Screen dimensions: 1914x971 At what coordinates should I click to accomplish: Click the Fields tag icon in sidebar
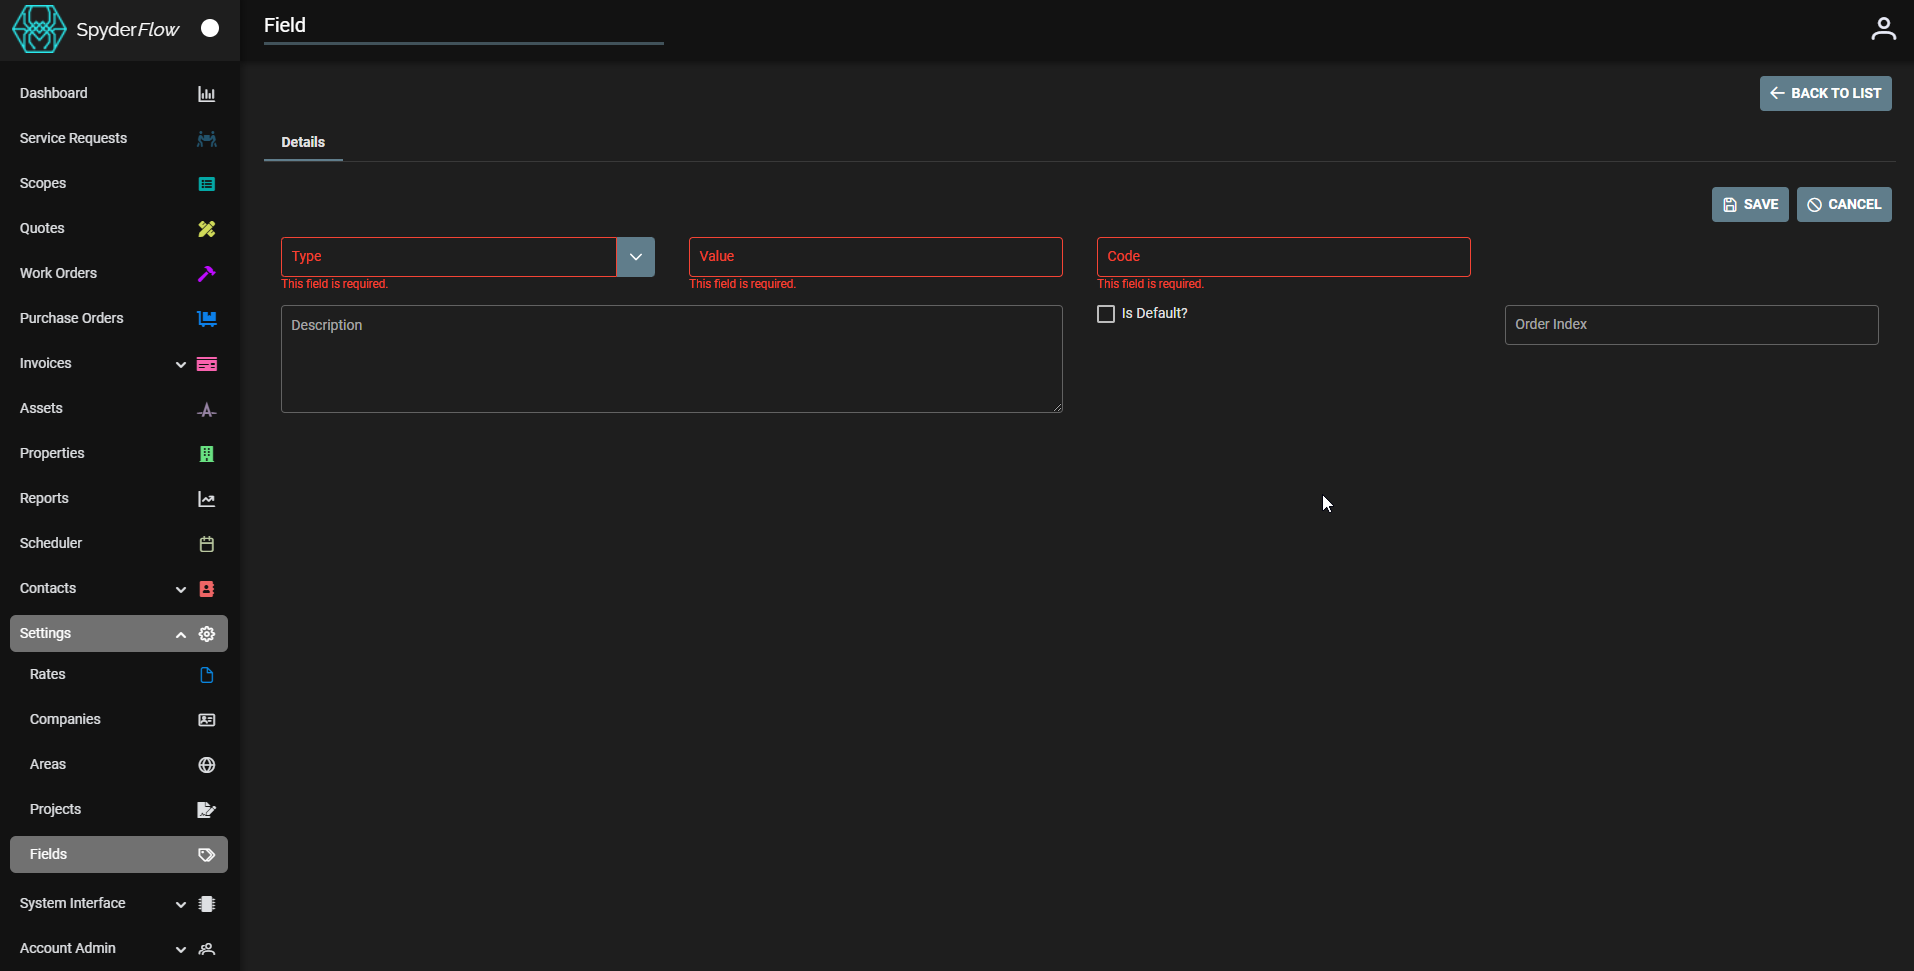tap(205, 855)
